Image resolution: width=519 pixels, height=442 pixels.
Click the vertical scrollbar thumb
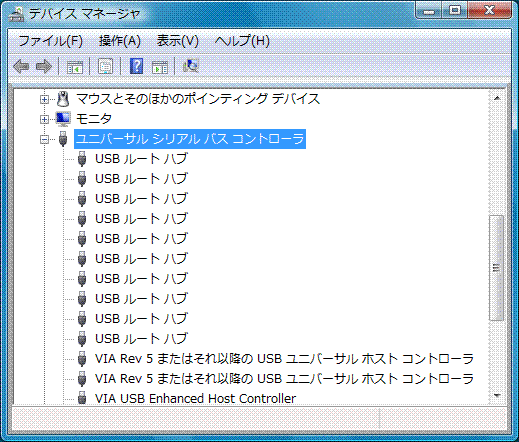point(496,268)
